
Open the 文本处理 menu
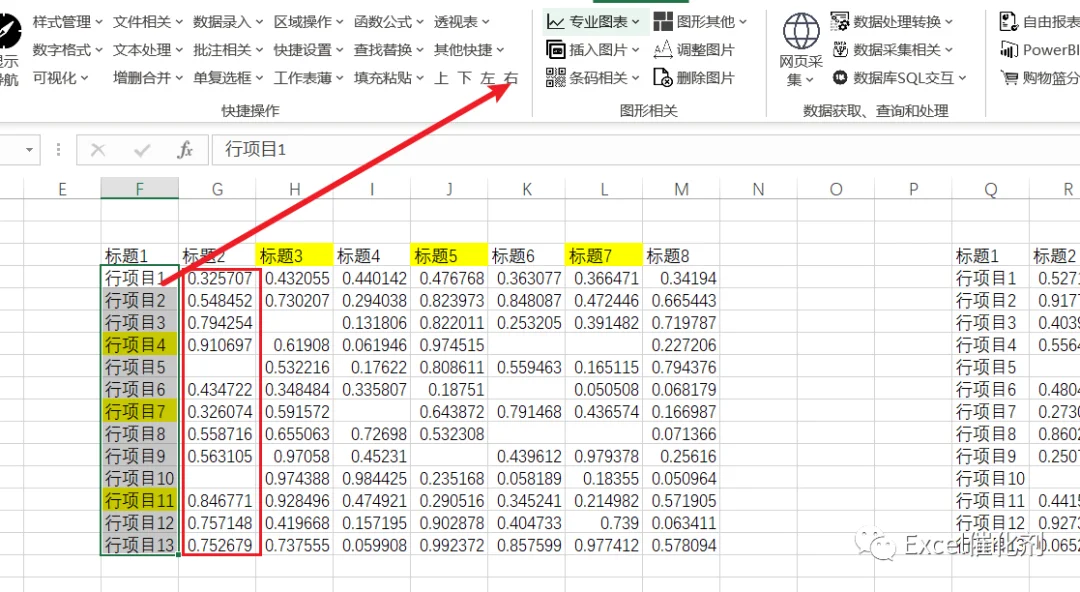[x=148, y=50]
